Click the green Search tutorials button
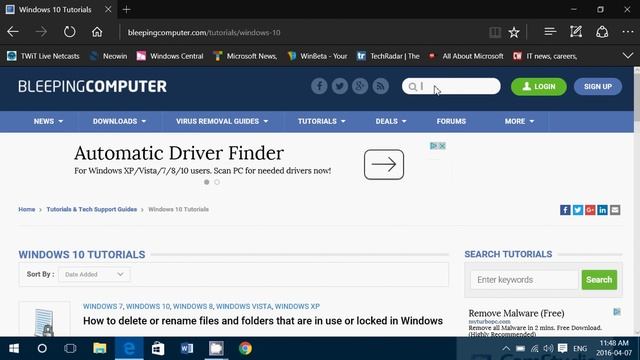The width and height of the screenshot is (640, 360). coord(599,280)
